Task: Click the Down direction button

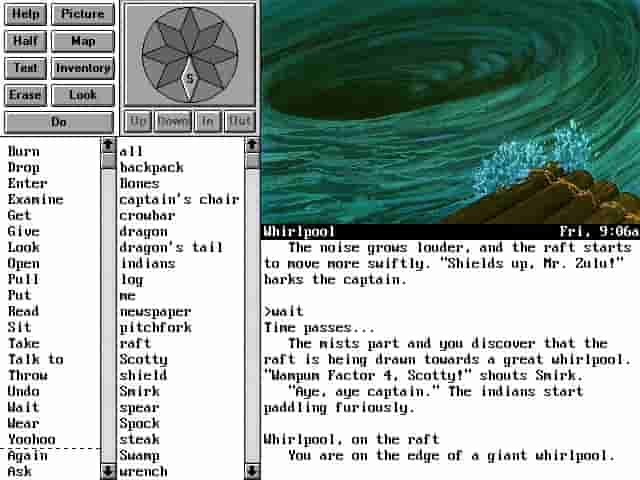Action: pos(173,121)
